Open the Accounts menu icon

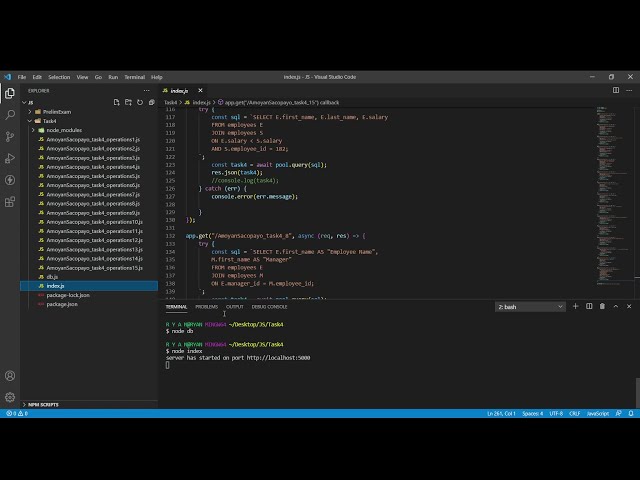[10, 376]
